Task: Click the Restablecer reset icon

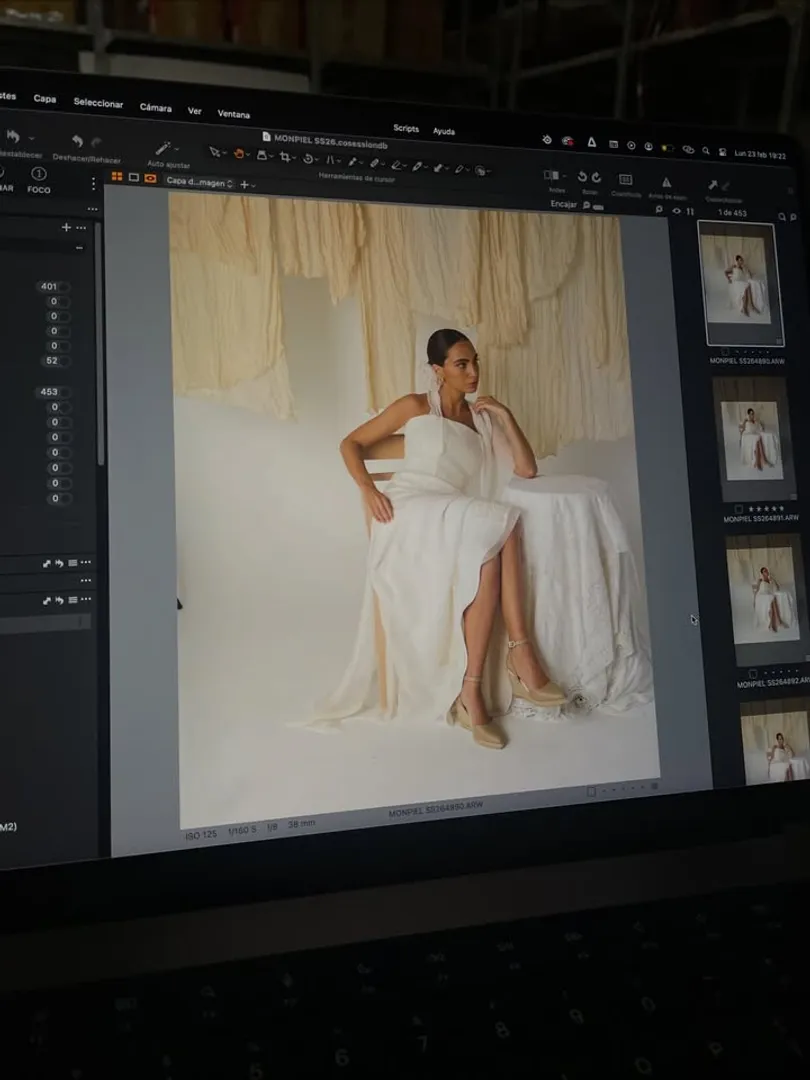Action: (x=12, y=136)
